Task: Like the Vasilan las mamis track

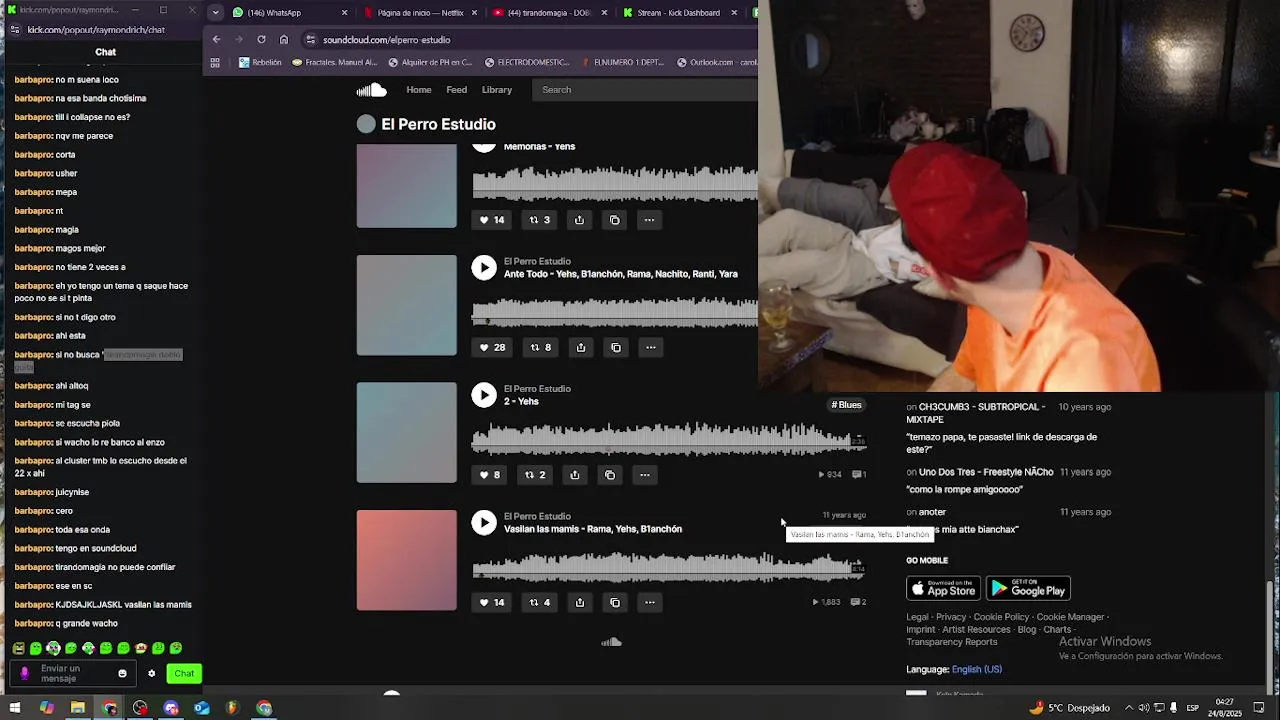Action: click(491, 602)
